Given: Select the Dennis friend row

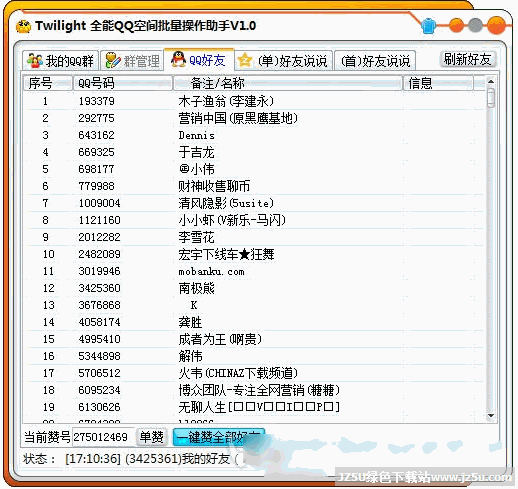Looking at the screenshot, I should [254, 135].
